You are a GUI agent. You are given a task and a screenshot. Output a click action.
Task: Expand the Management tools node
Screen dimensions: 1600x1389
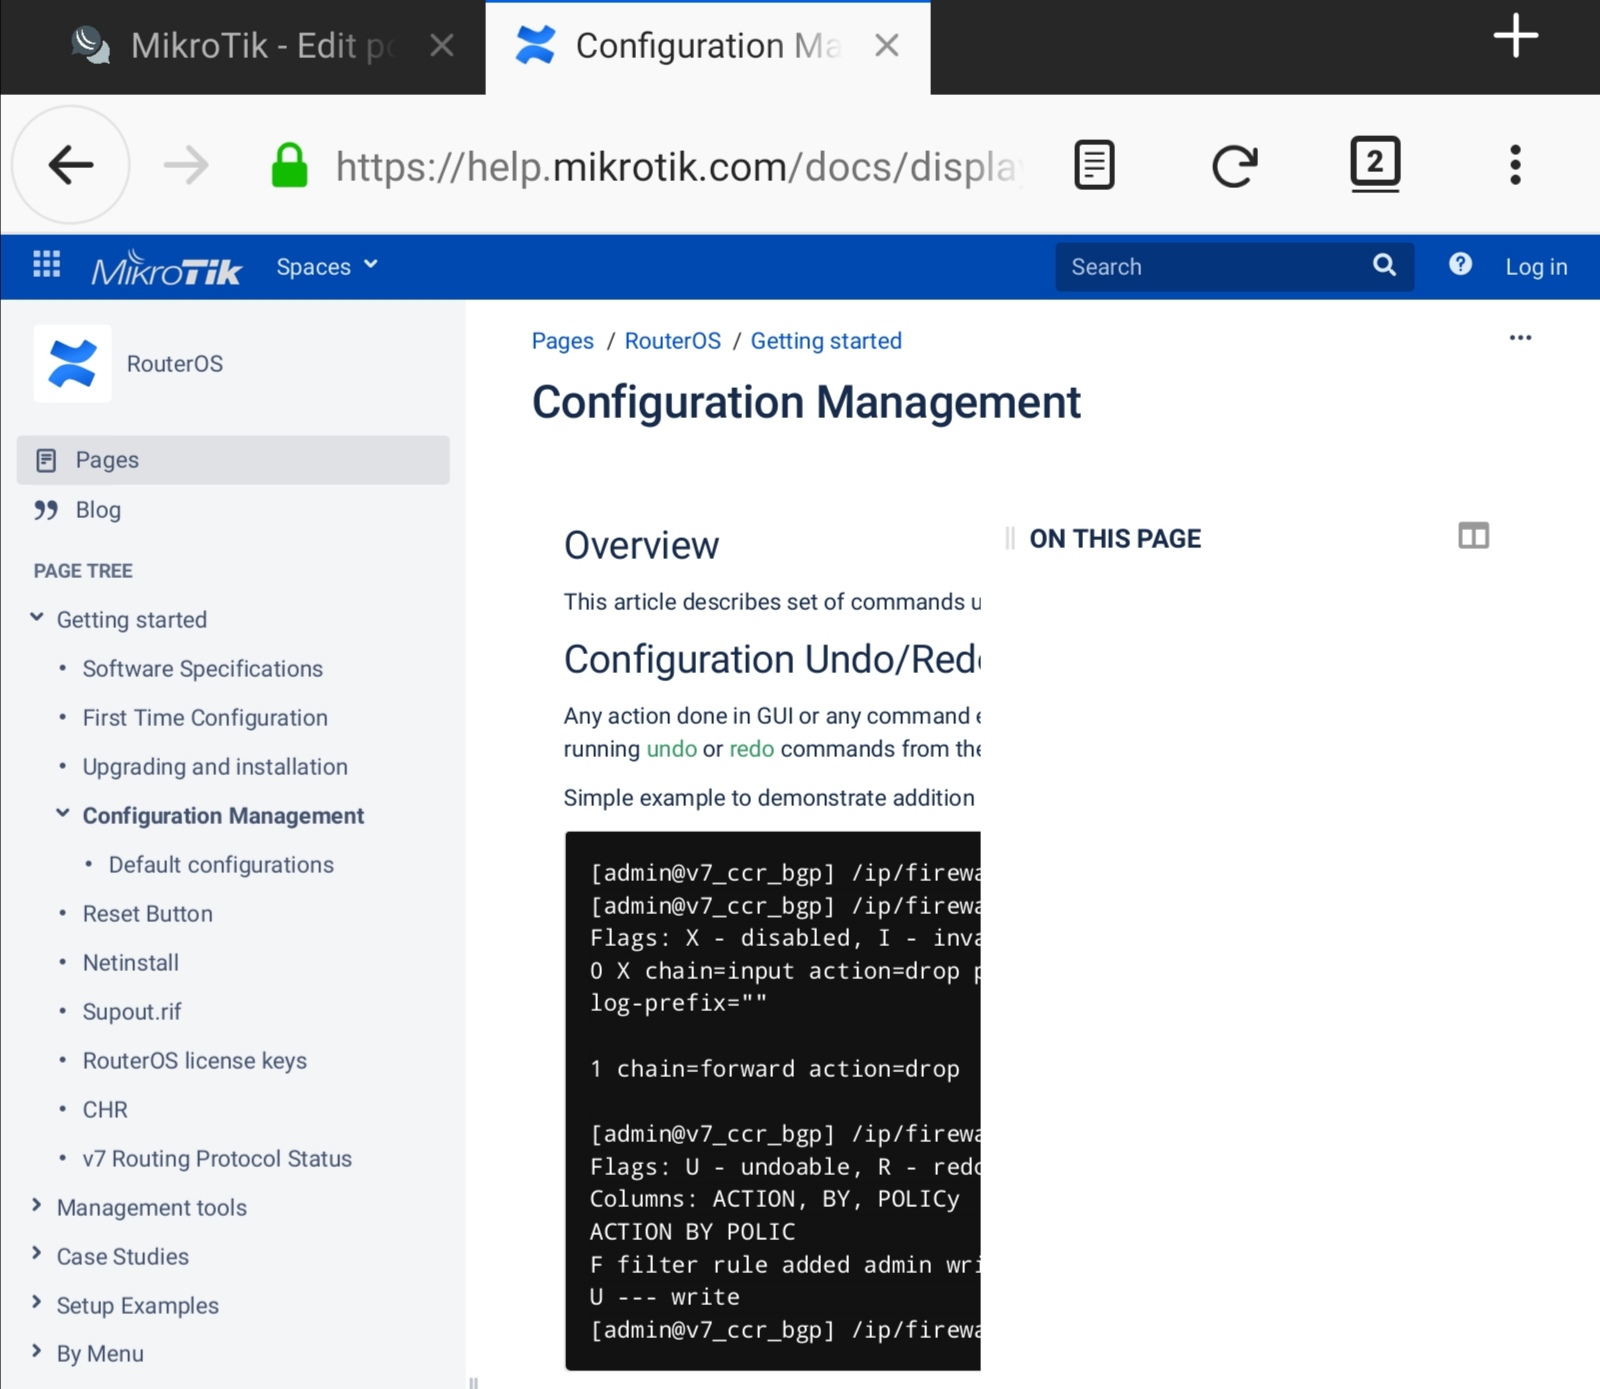click(x=37, y=1205)
